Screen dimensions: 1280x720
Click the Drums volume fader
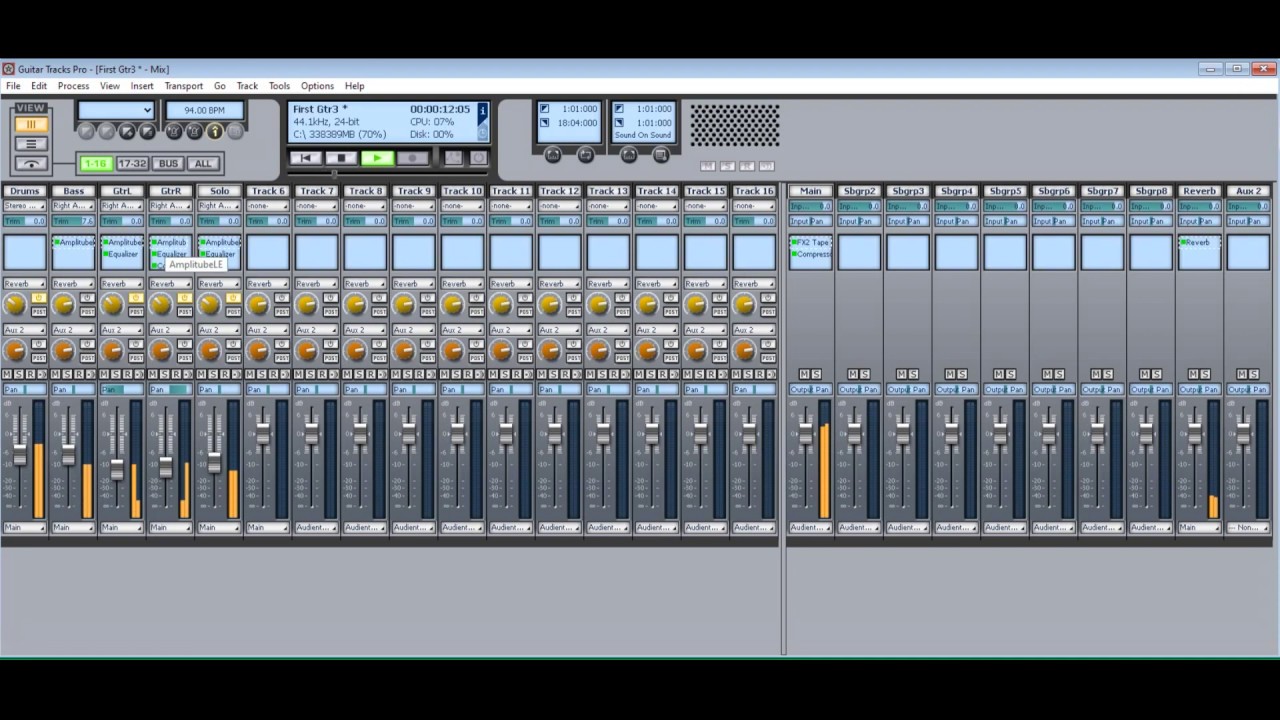(20, 454)
